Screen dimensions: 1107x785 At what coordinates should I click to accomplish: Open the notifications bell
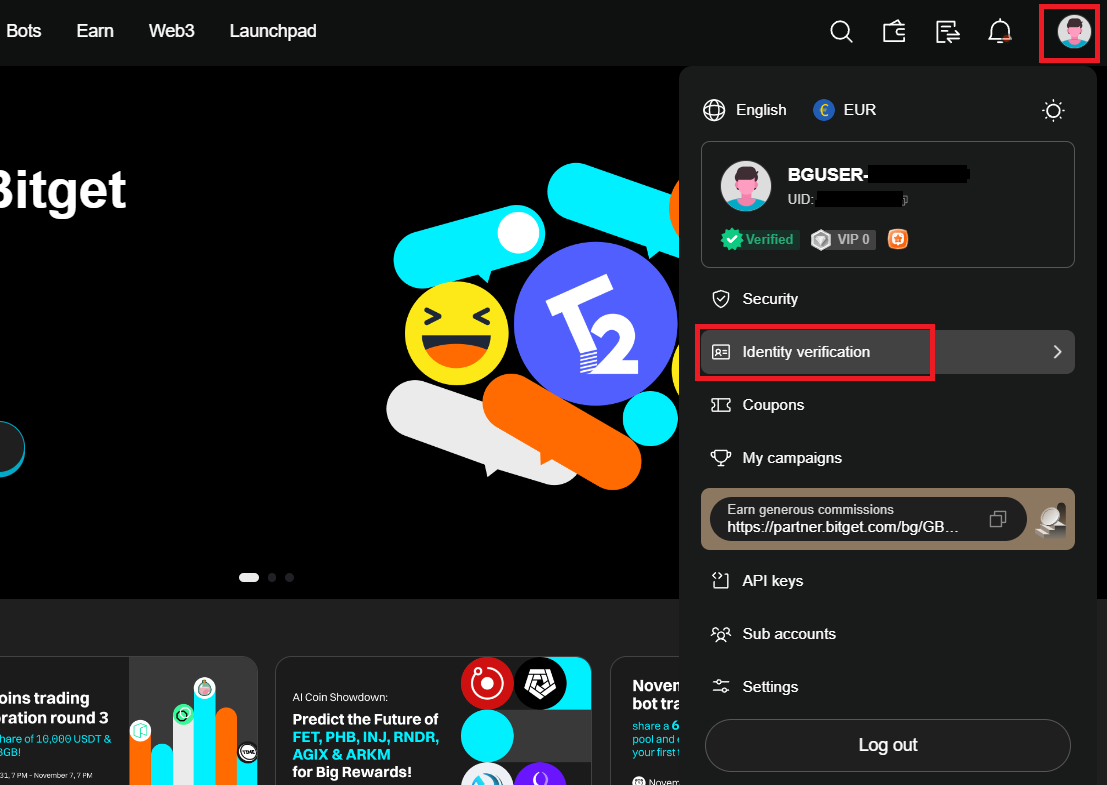coord(1000,32)
